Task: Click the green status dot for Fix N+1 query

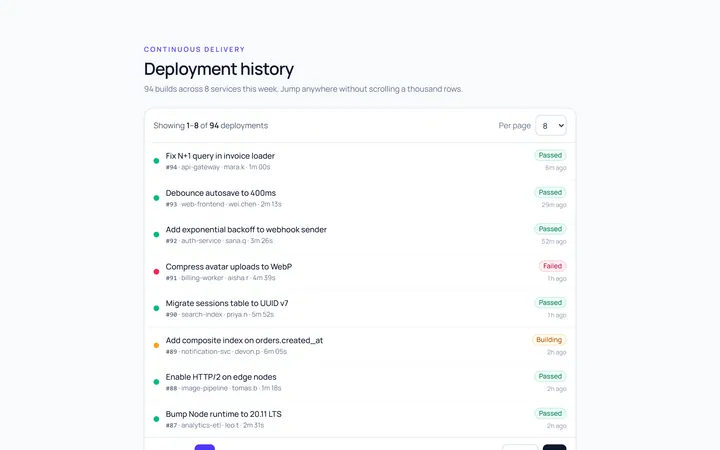Action: (x=156, y=161)
